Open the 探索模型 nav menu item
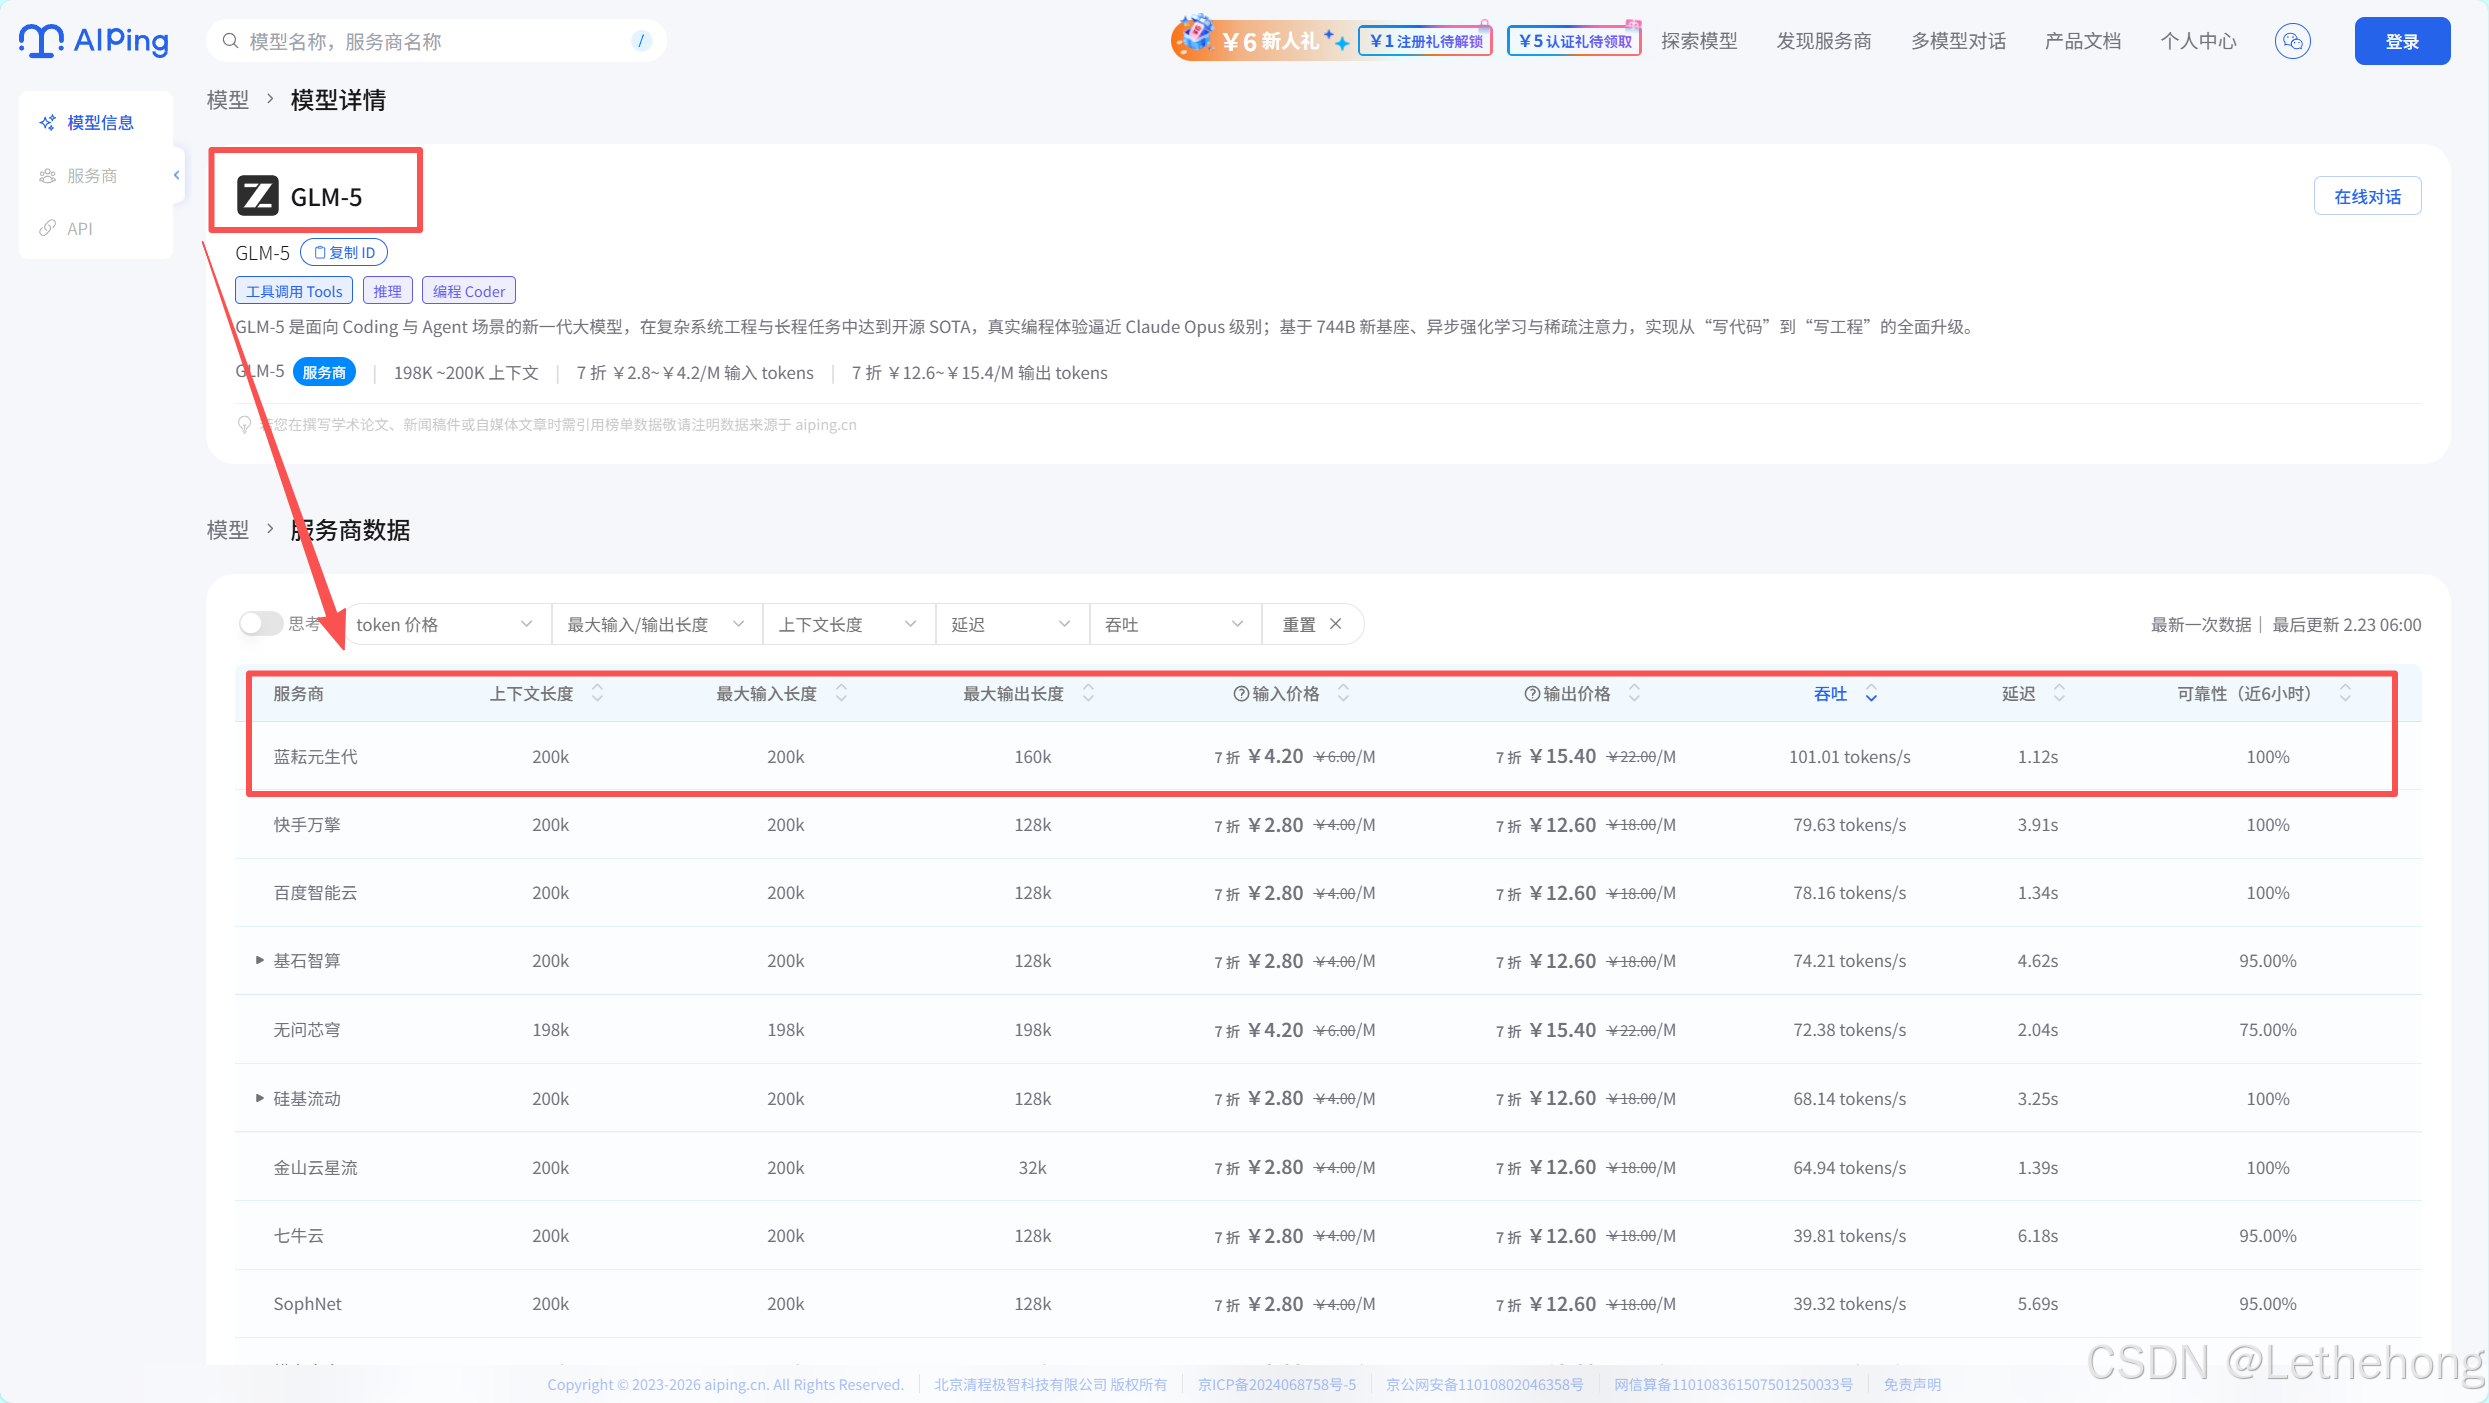The width and height of the screenshot is (2489, 1403). click(1699, 41)
